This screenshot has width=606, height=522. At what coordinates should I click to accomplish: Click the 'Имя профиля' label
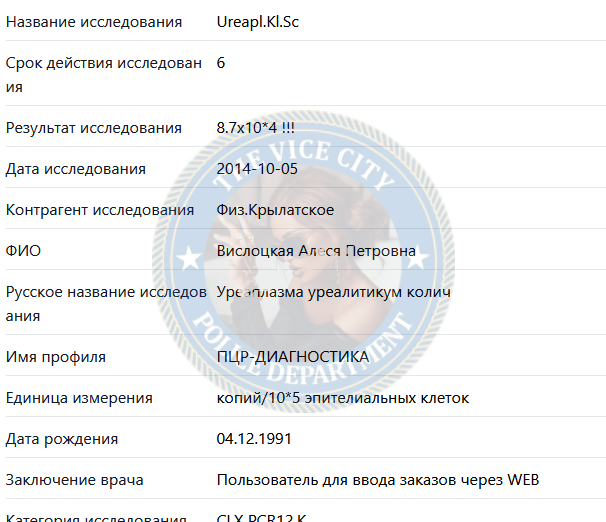pos(56,357)
